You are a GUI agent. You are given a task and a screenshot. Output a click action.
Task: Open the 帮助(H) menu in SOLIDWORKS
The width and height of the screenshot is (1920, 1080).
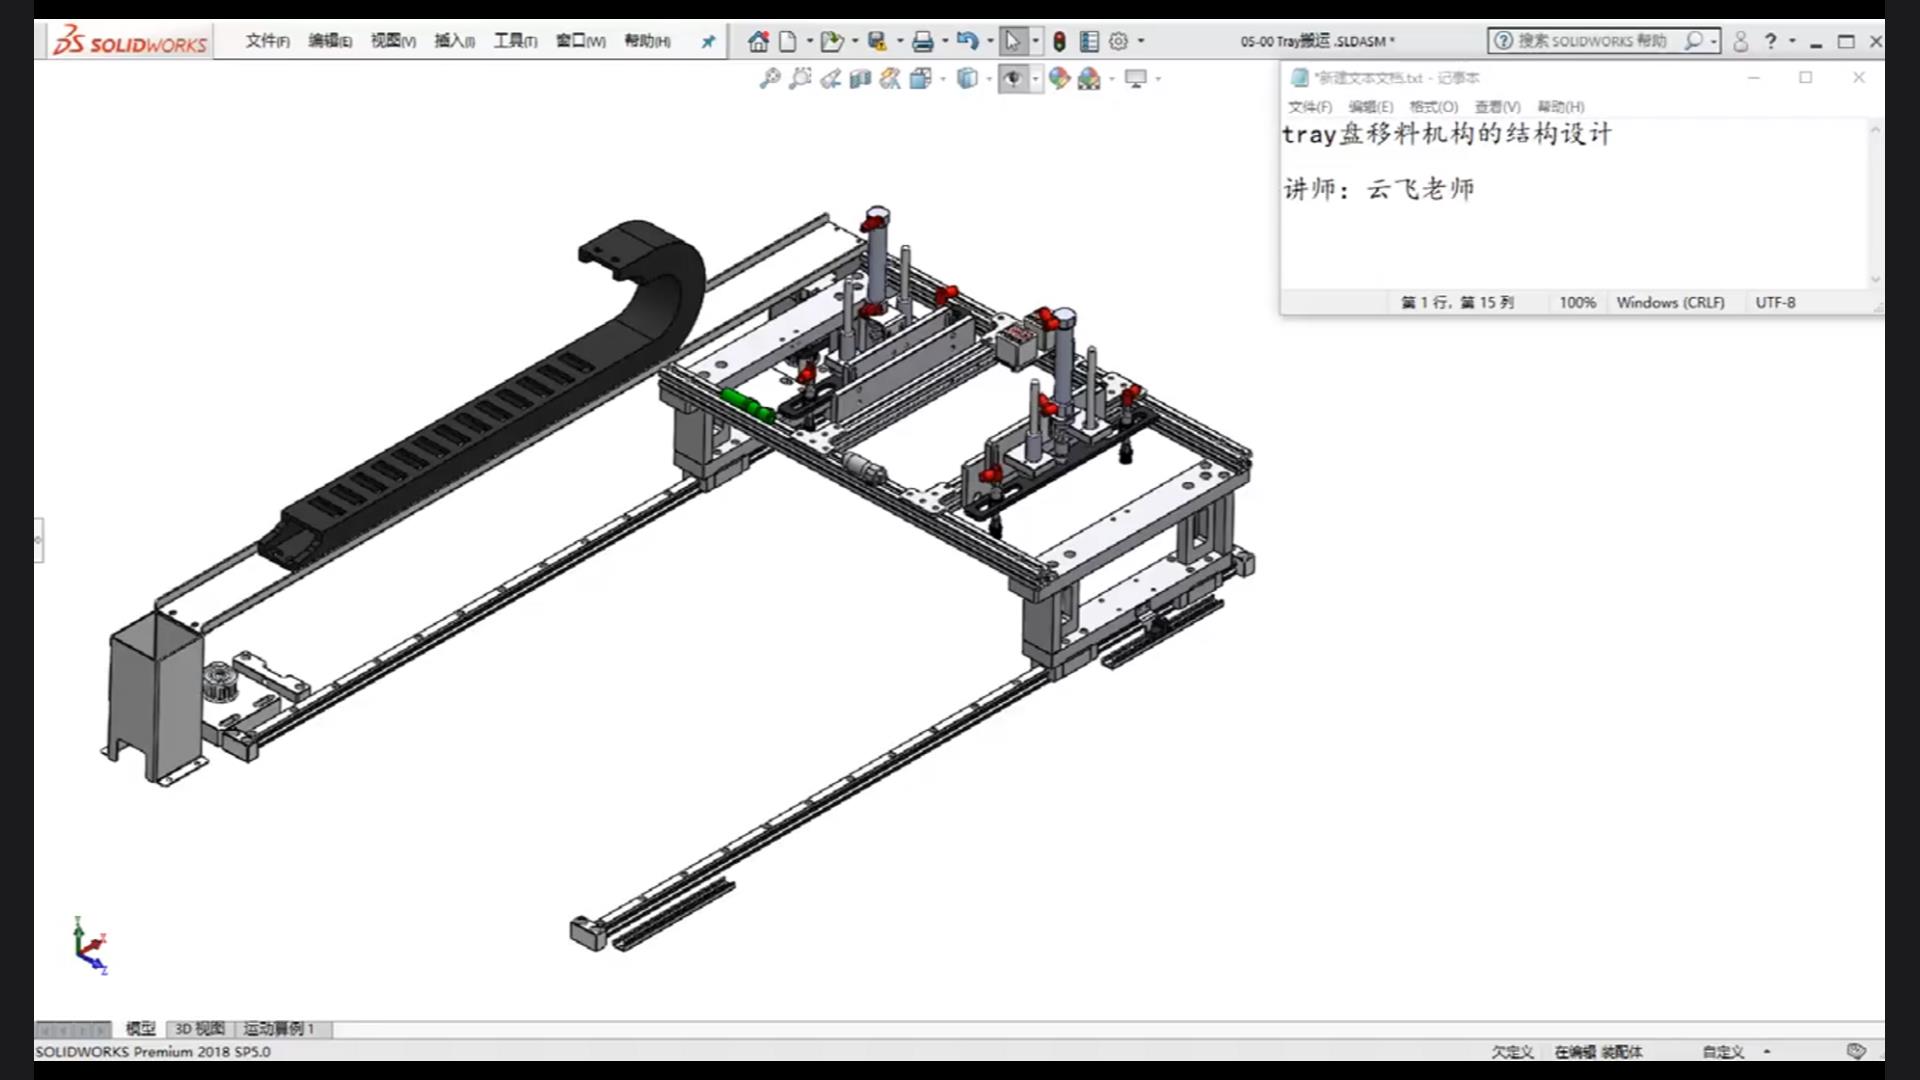tap(647, 41)
